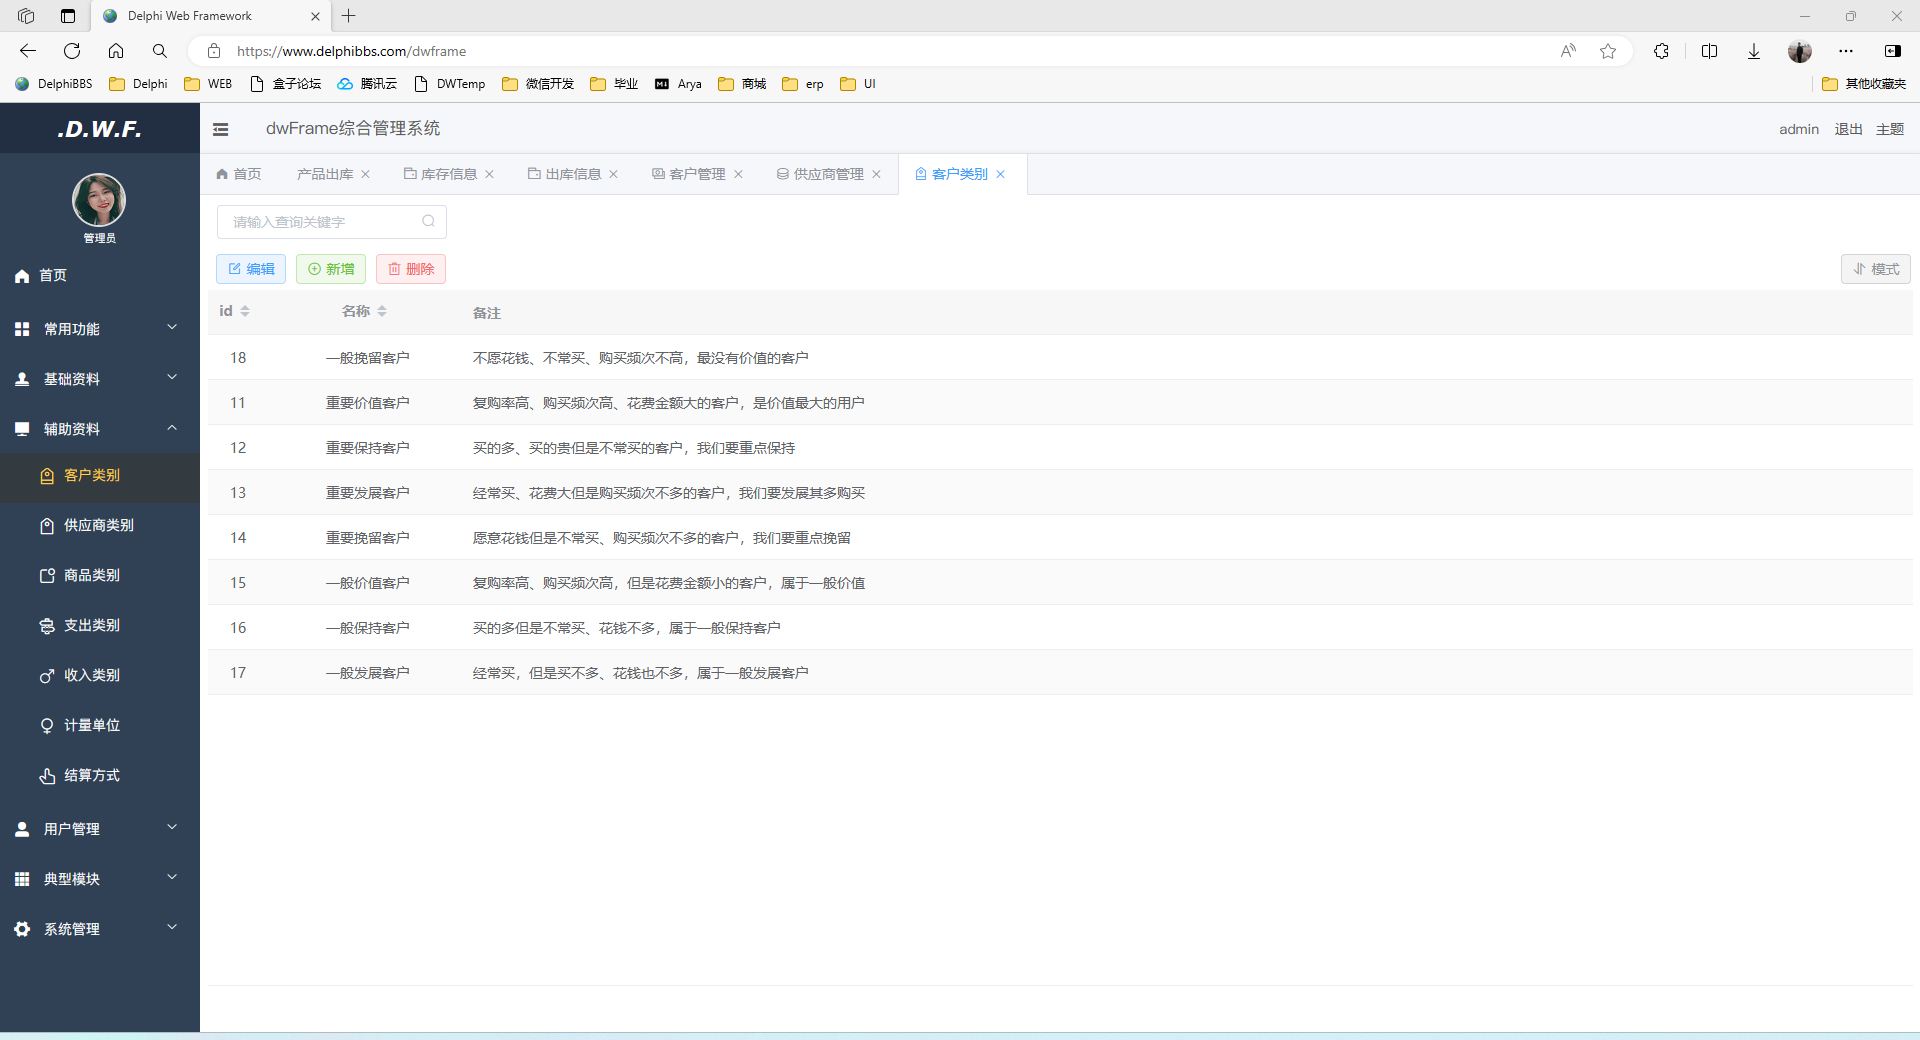The width and height of the screenshot is (1920, 1040).
Task: Click the administrator avatar picture
Action: click(x=99, y=200)
